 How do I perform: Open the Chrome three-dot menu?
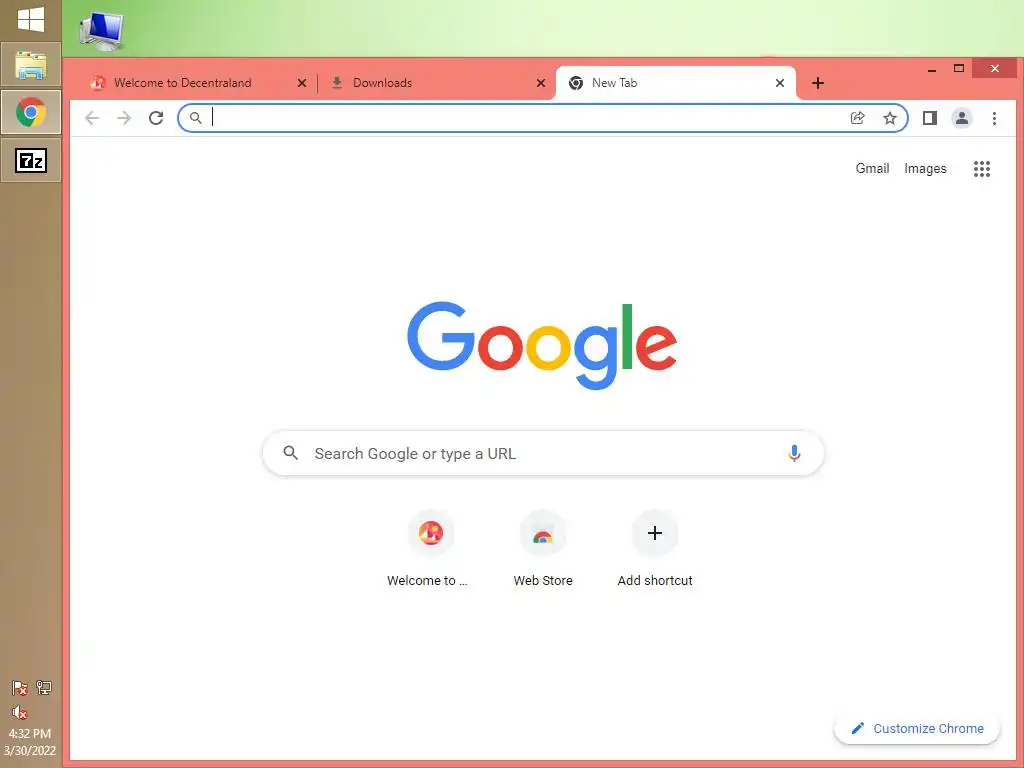click(x=994, y=118)
